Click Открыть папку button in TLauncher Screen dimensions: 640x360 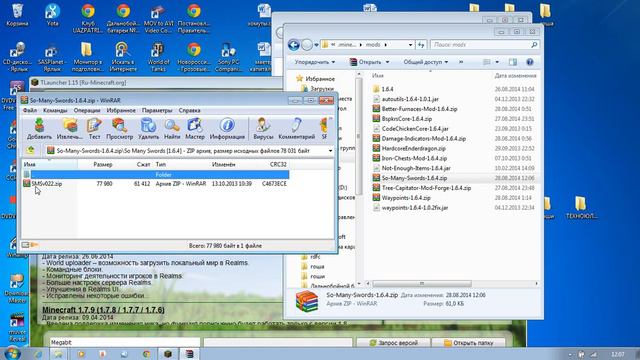468,343
